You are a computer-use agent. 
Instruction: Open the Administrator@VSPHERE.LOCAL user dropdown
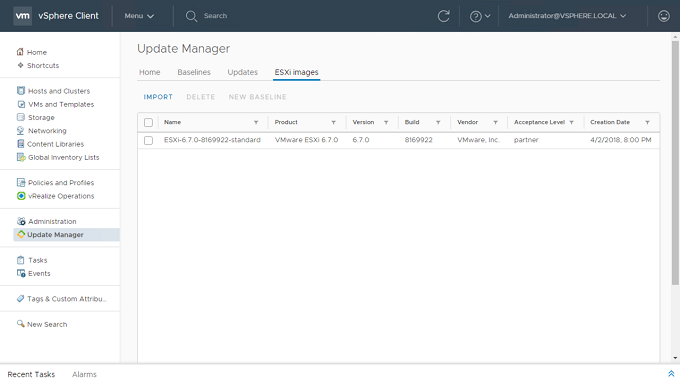(x=567, y=16)
